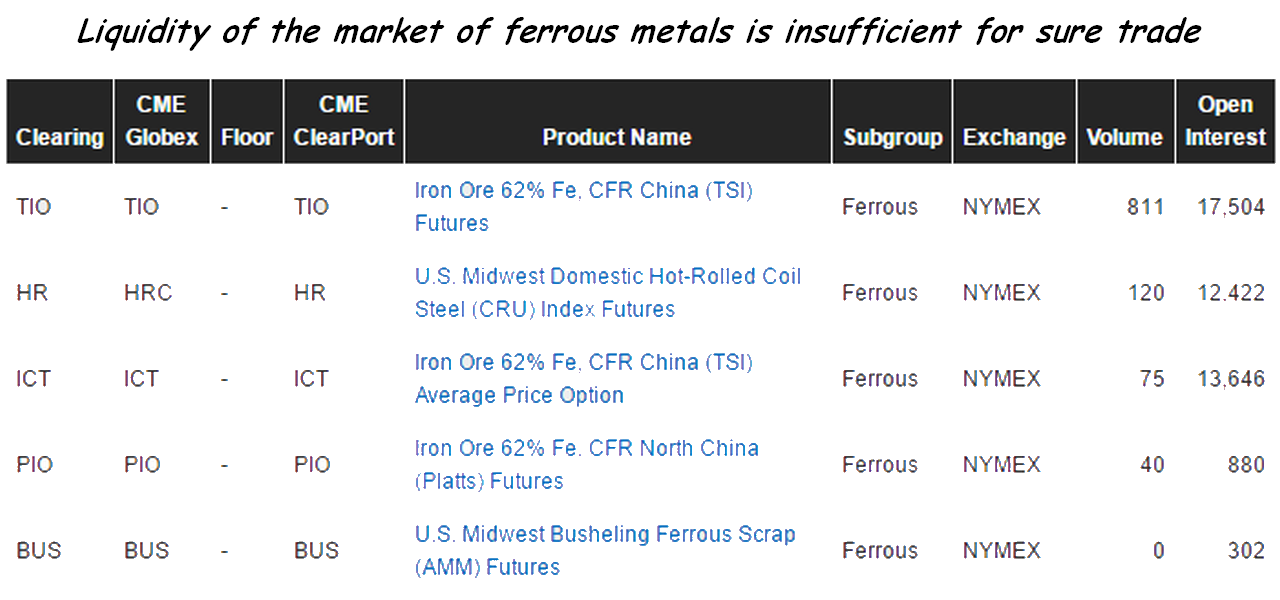
Task: Sort by Open Interest column header
Action: [x=1226, y=122]
